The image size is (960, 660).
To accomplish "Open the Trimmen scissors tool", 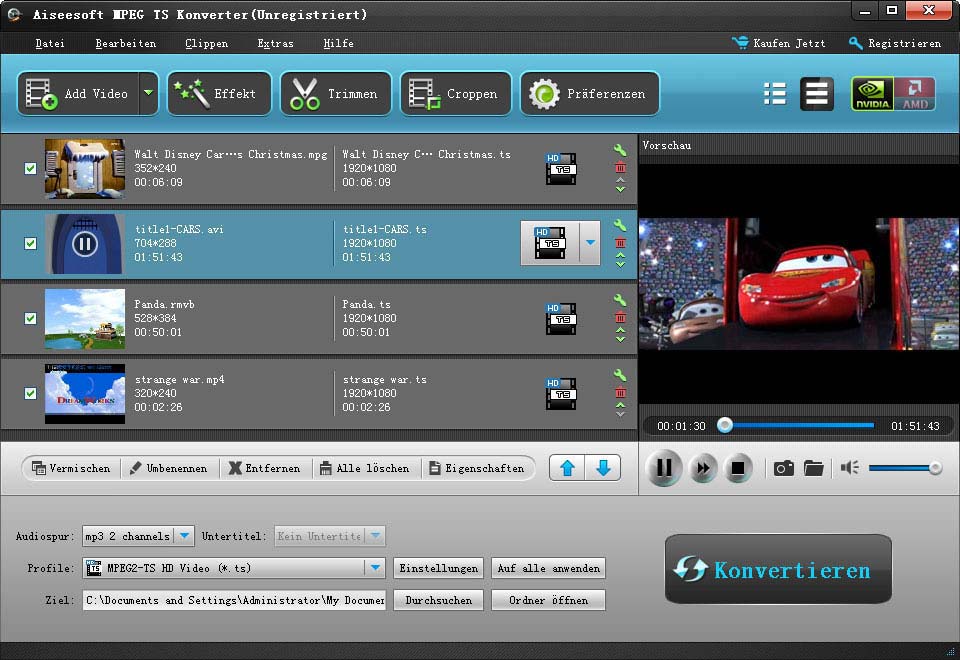I will 336,94.
